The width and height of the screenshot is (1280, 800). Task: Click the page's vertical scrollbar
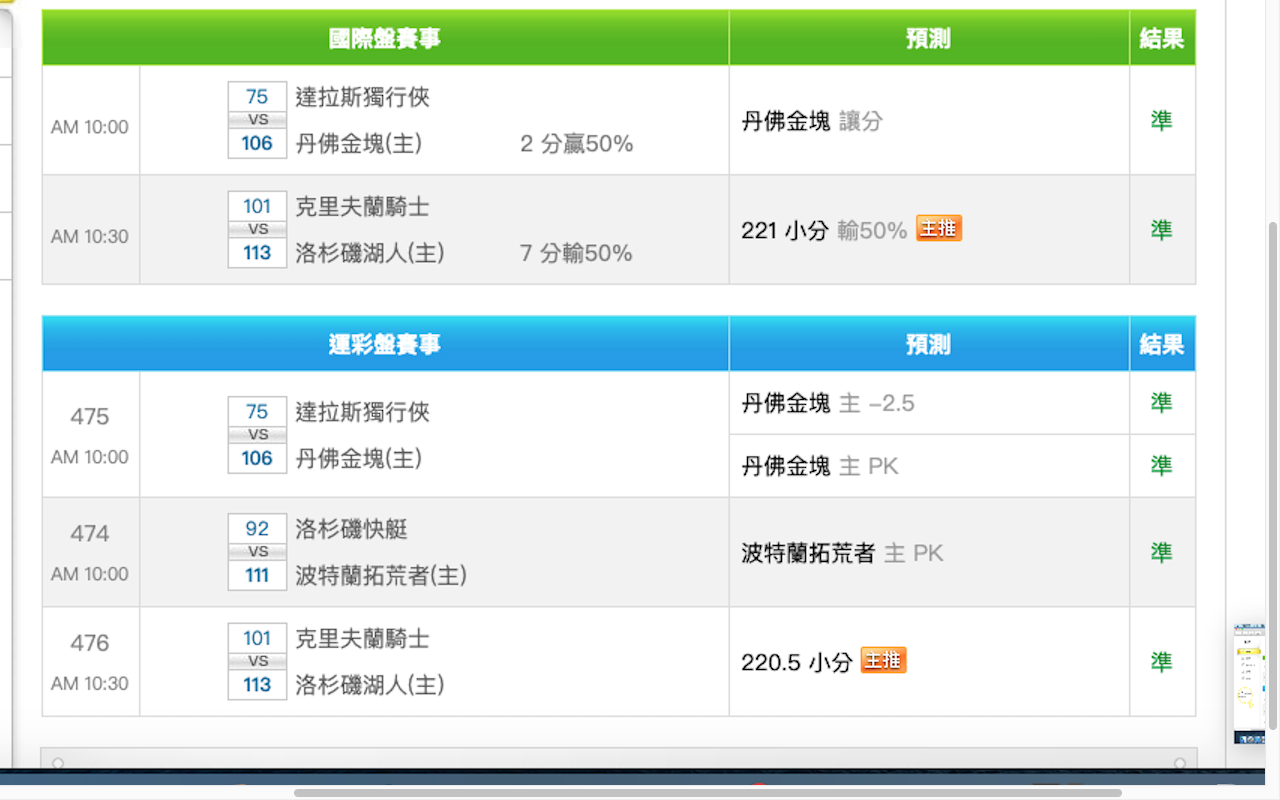click(x=1273, y=475)
